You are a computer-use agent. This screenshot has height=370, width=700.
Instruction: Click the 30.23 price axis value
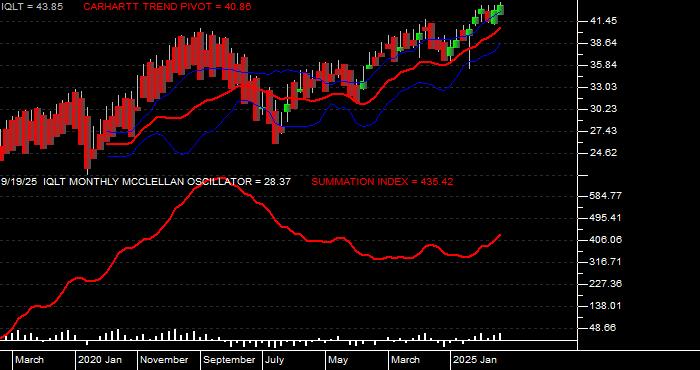click(x=603, y=109)
